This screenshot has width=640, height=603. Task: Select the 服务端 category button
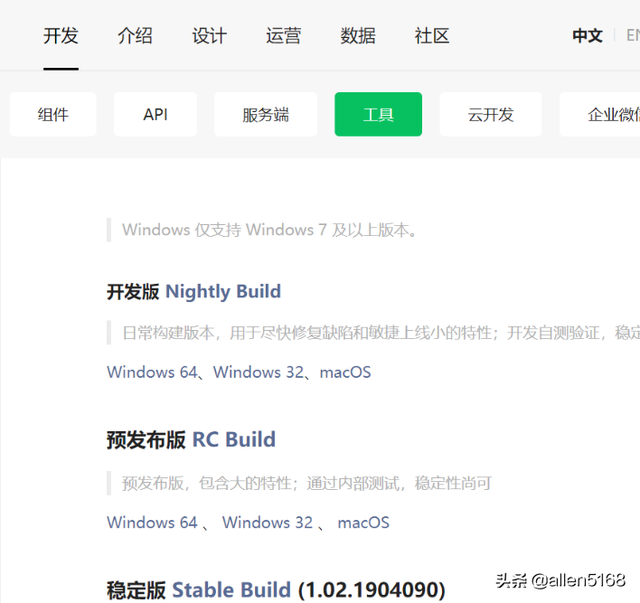click(266, 114)
